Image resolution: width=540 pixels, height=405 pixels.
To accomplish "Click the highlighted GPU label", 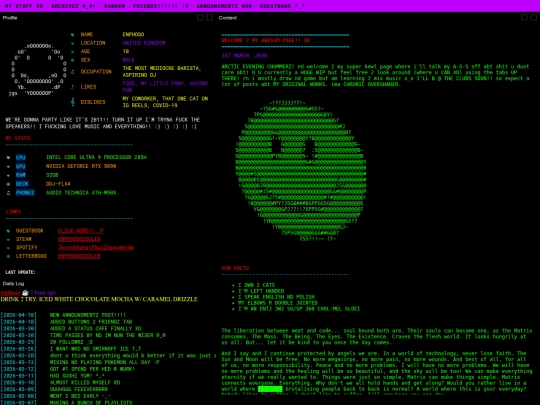I will point(20,166).
